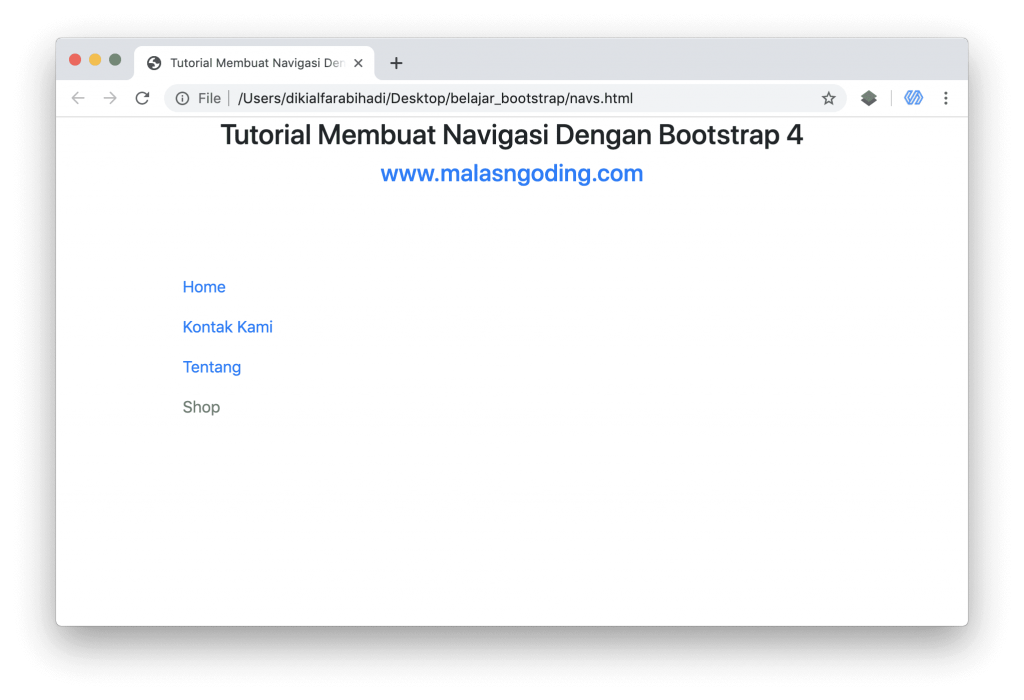Open the Kontak Kami navigation link
The image size is (1024, 700).
point(227,327)
